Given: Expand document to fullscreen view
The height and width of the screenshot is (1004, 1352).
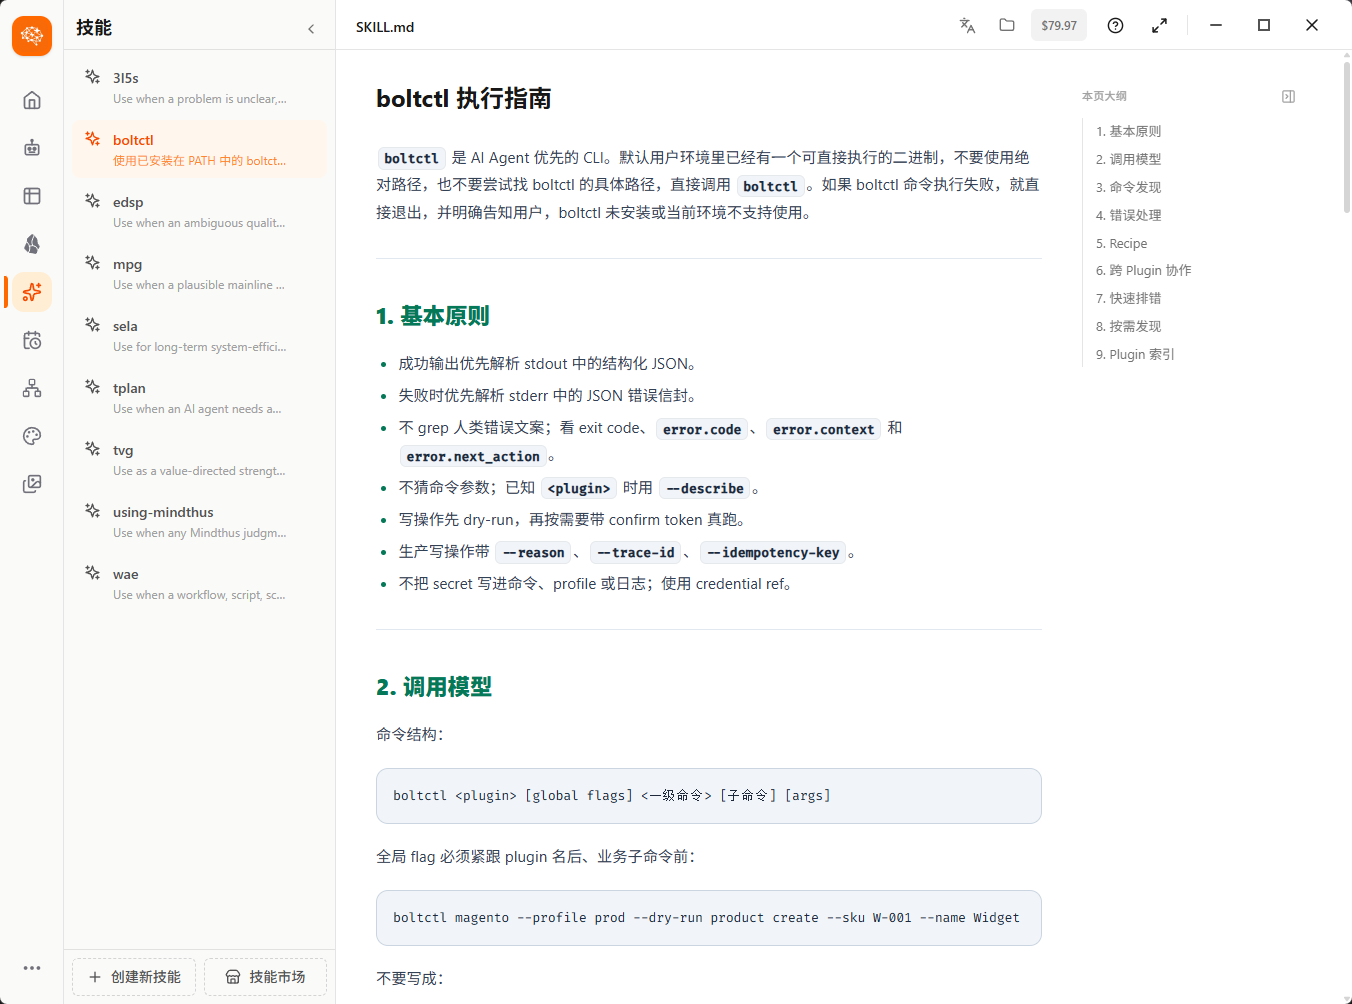Looking at the screenshot, I should 1159,25.
